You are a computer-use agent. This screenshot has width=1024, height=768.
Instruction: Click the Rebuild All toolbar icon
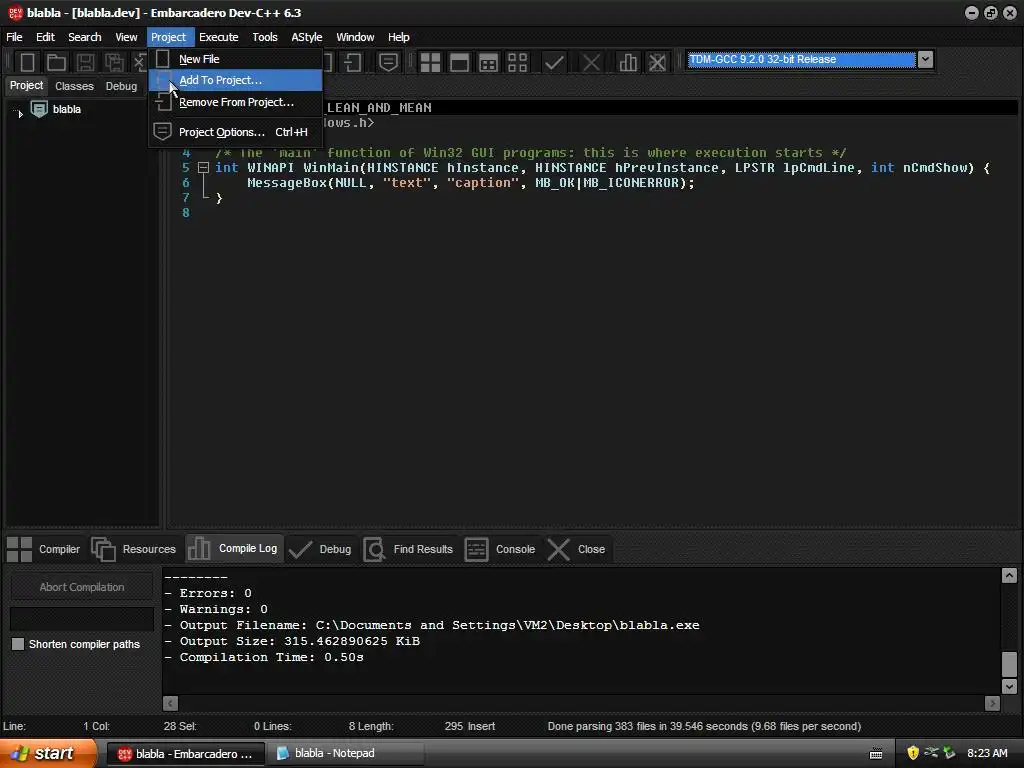pyautogui.click(x=517, y=63)
